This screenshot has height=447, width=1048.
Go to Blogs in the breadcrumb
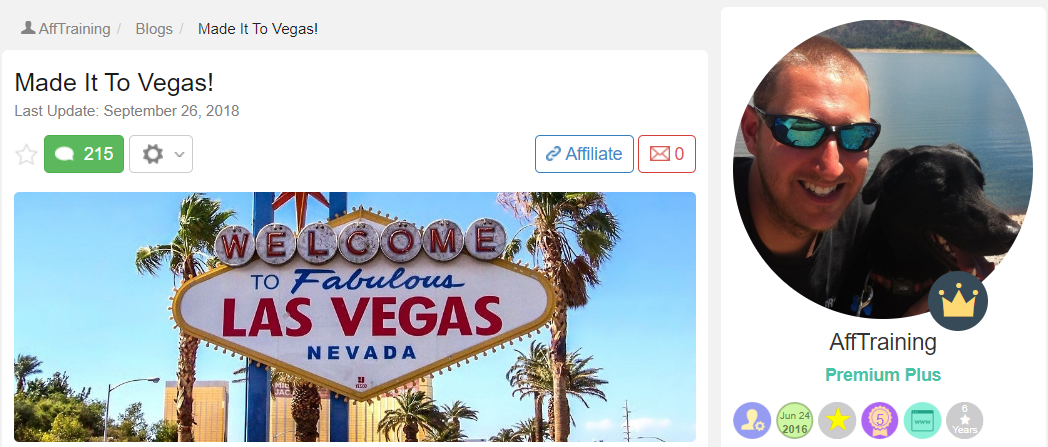click(x=154, y=29)
